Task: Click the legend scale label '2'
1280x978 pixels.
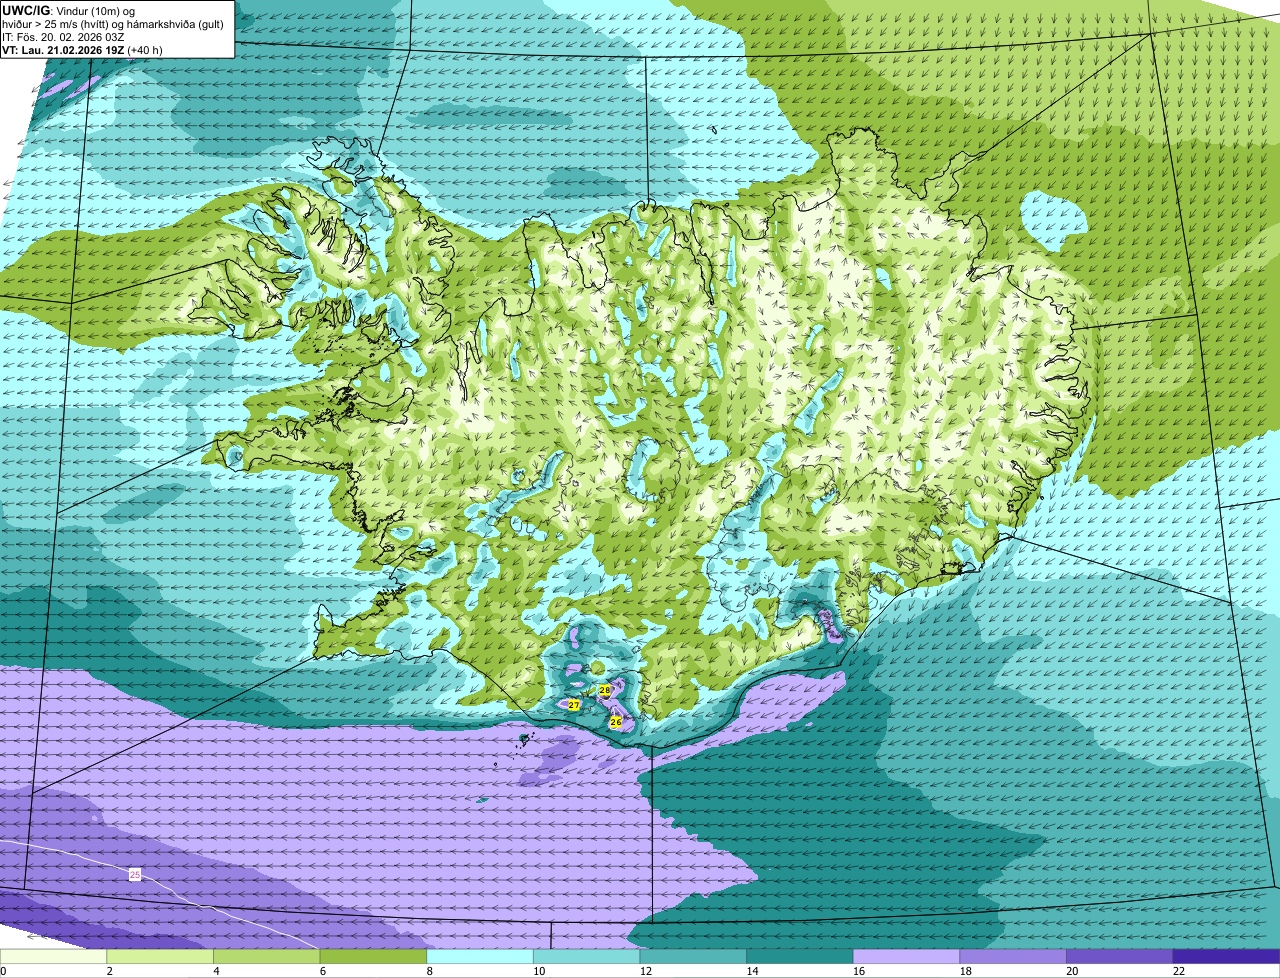Action: coord(109,971)
